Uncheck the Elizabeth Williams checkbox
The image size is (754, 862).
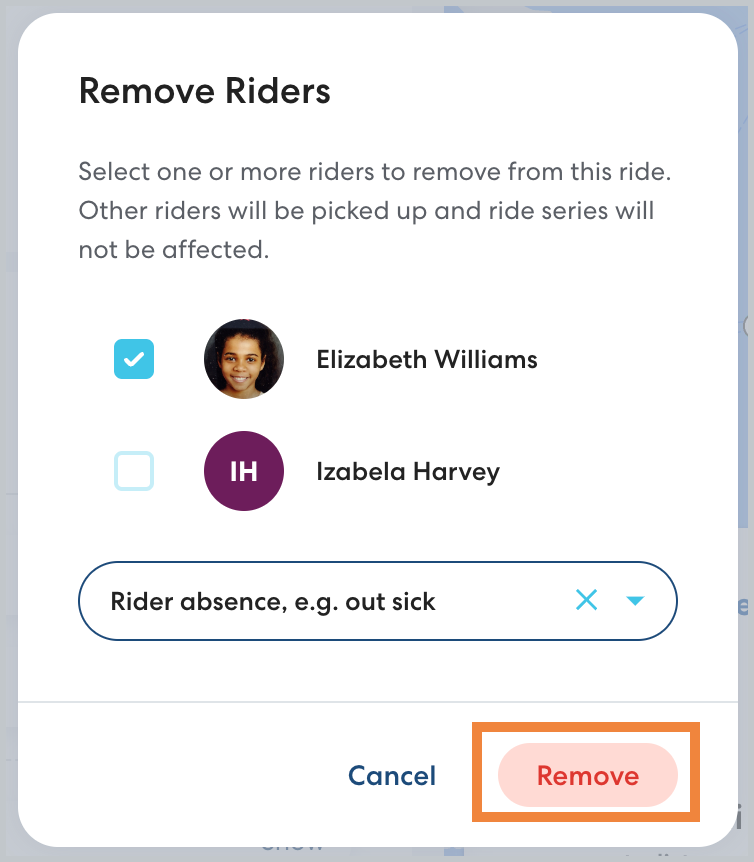click(134, 359)
